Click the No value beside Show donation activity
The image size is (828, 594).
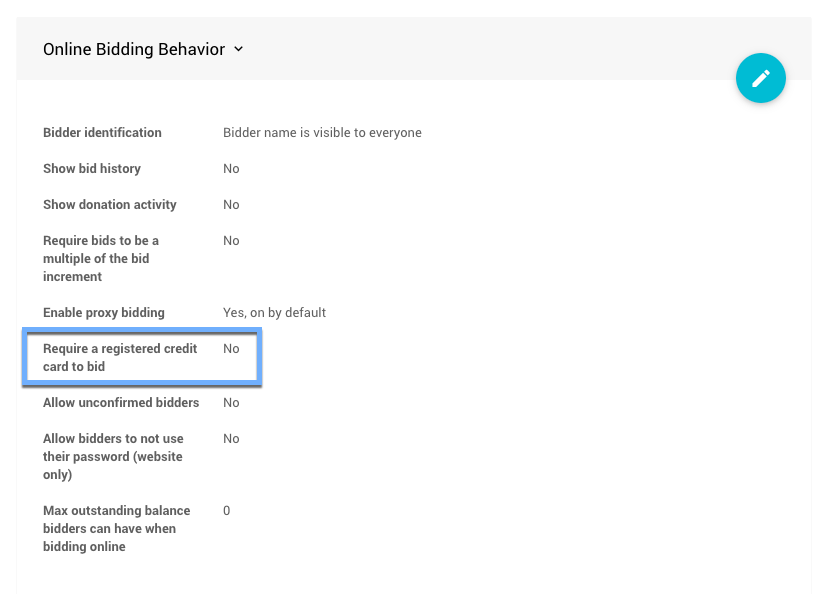pyautogui.click(x=231, y=205)
